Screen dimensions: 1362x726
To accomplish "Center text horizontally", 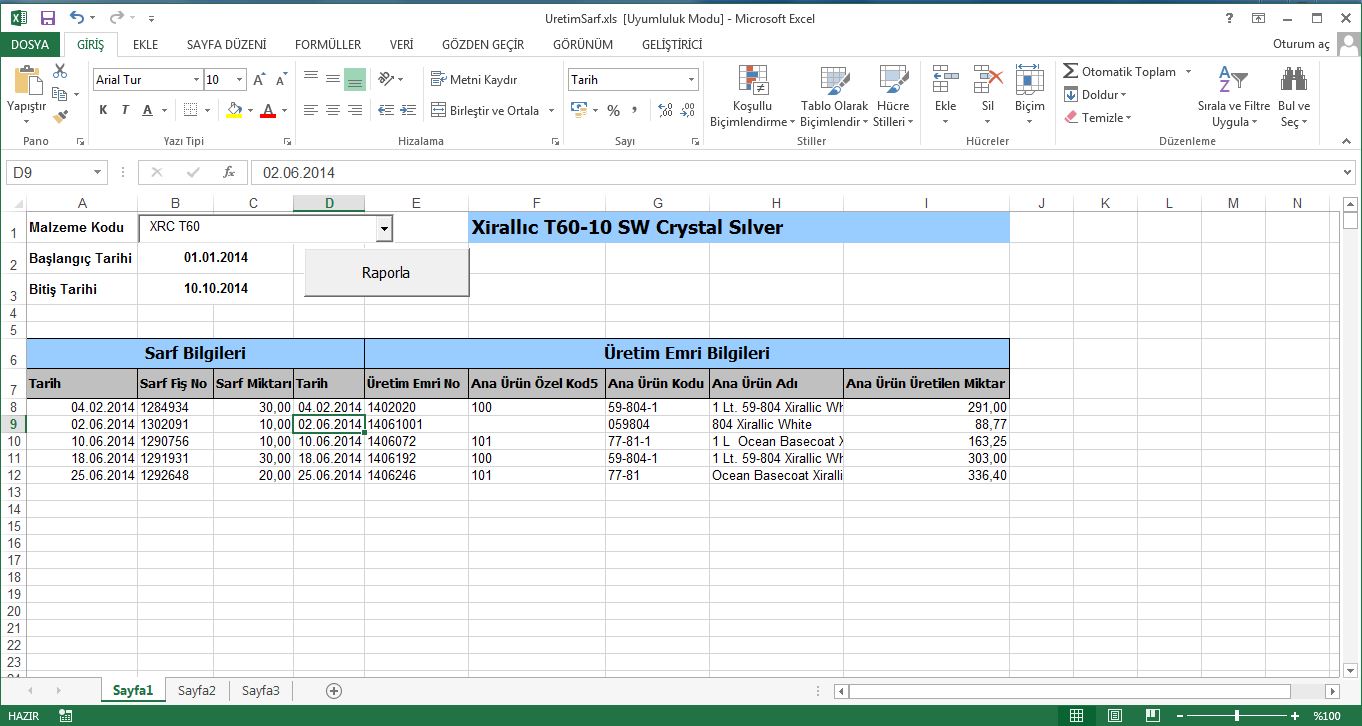I will pos(332,111).
